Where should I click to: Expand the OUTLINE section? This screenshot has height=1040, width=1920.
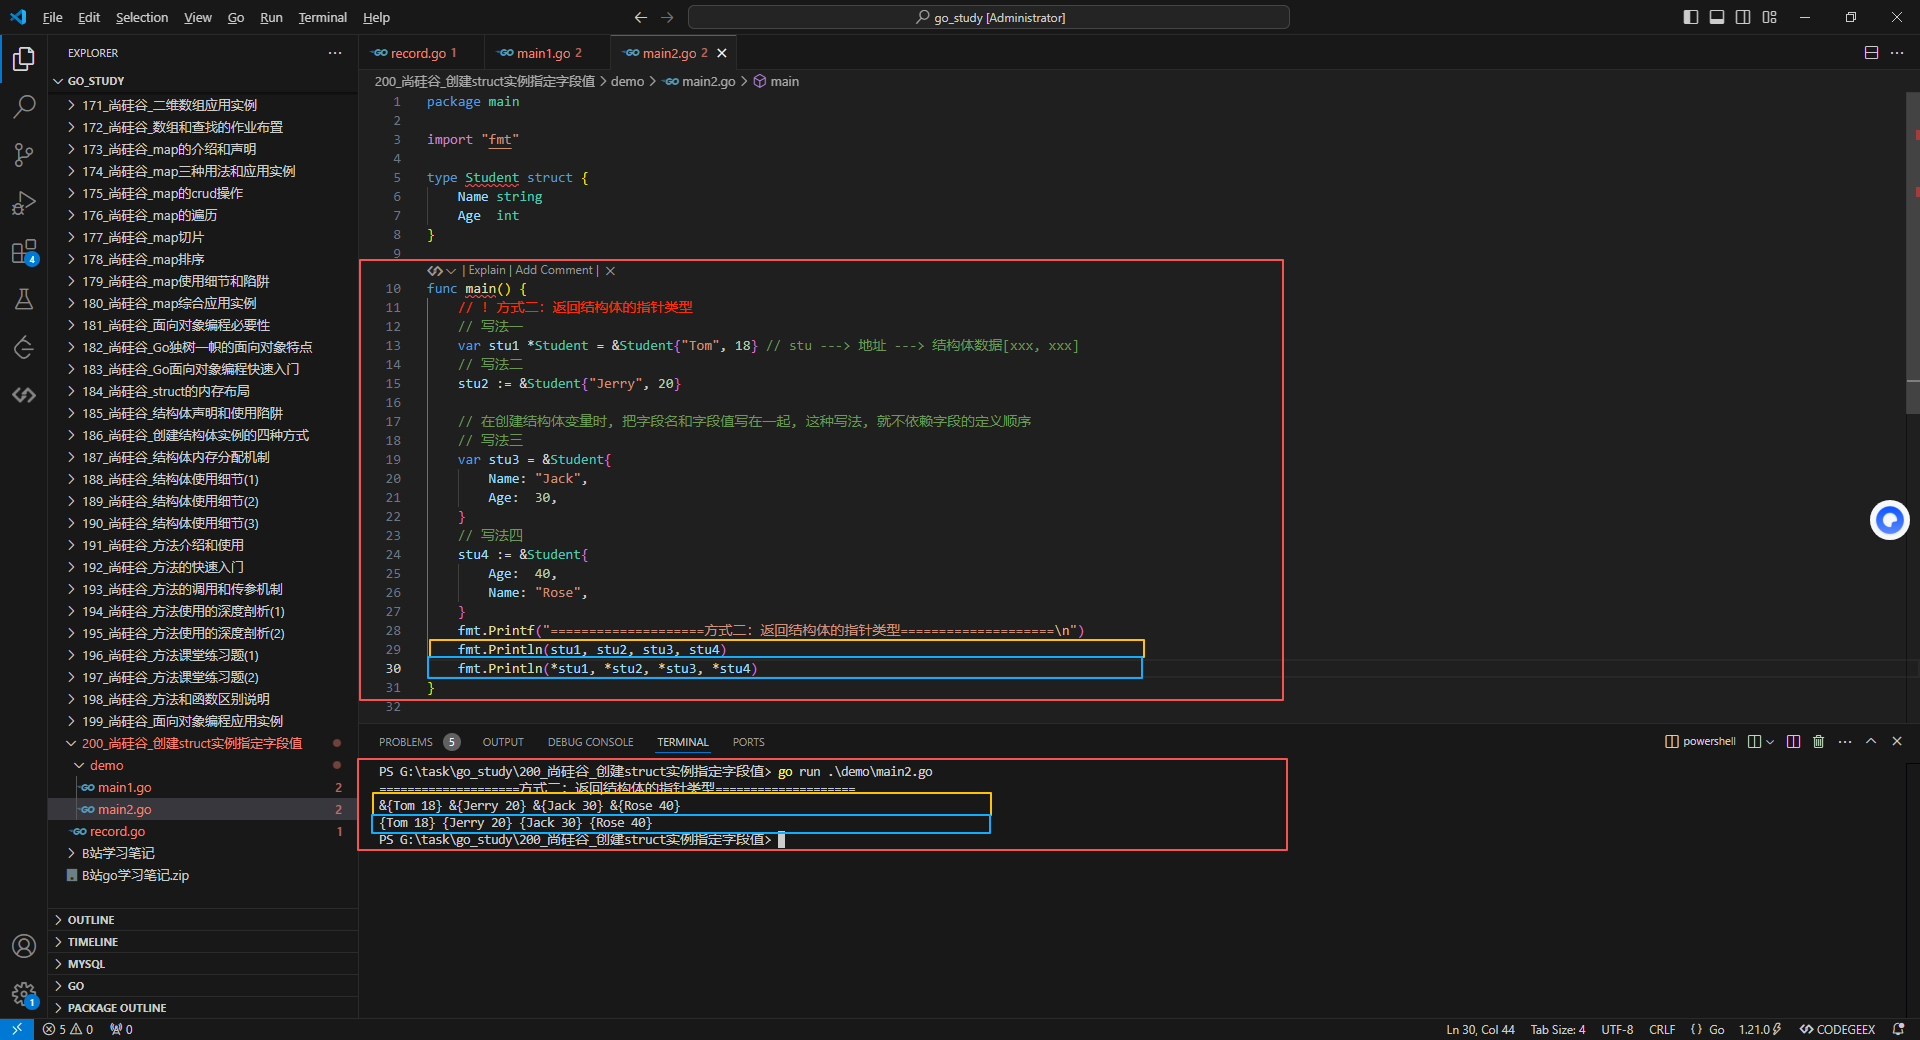pyautogui.click(x=203, y=920)
